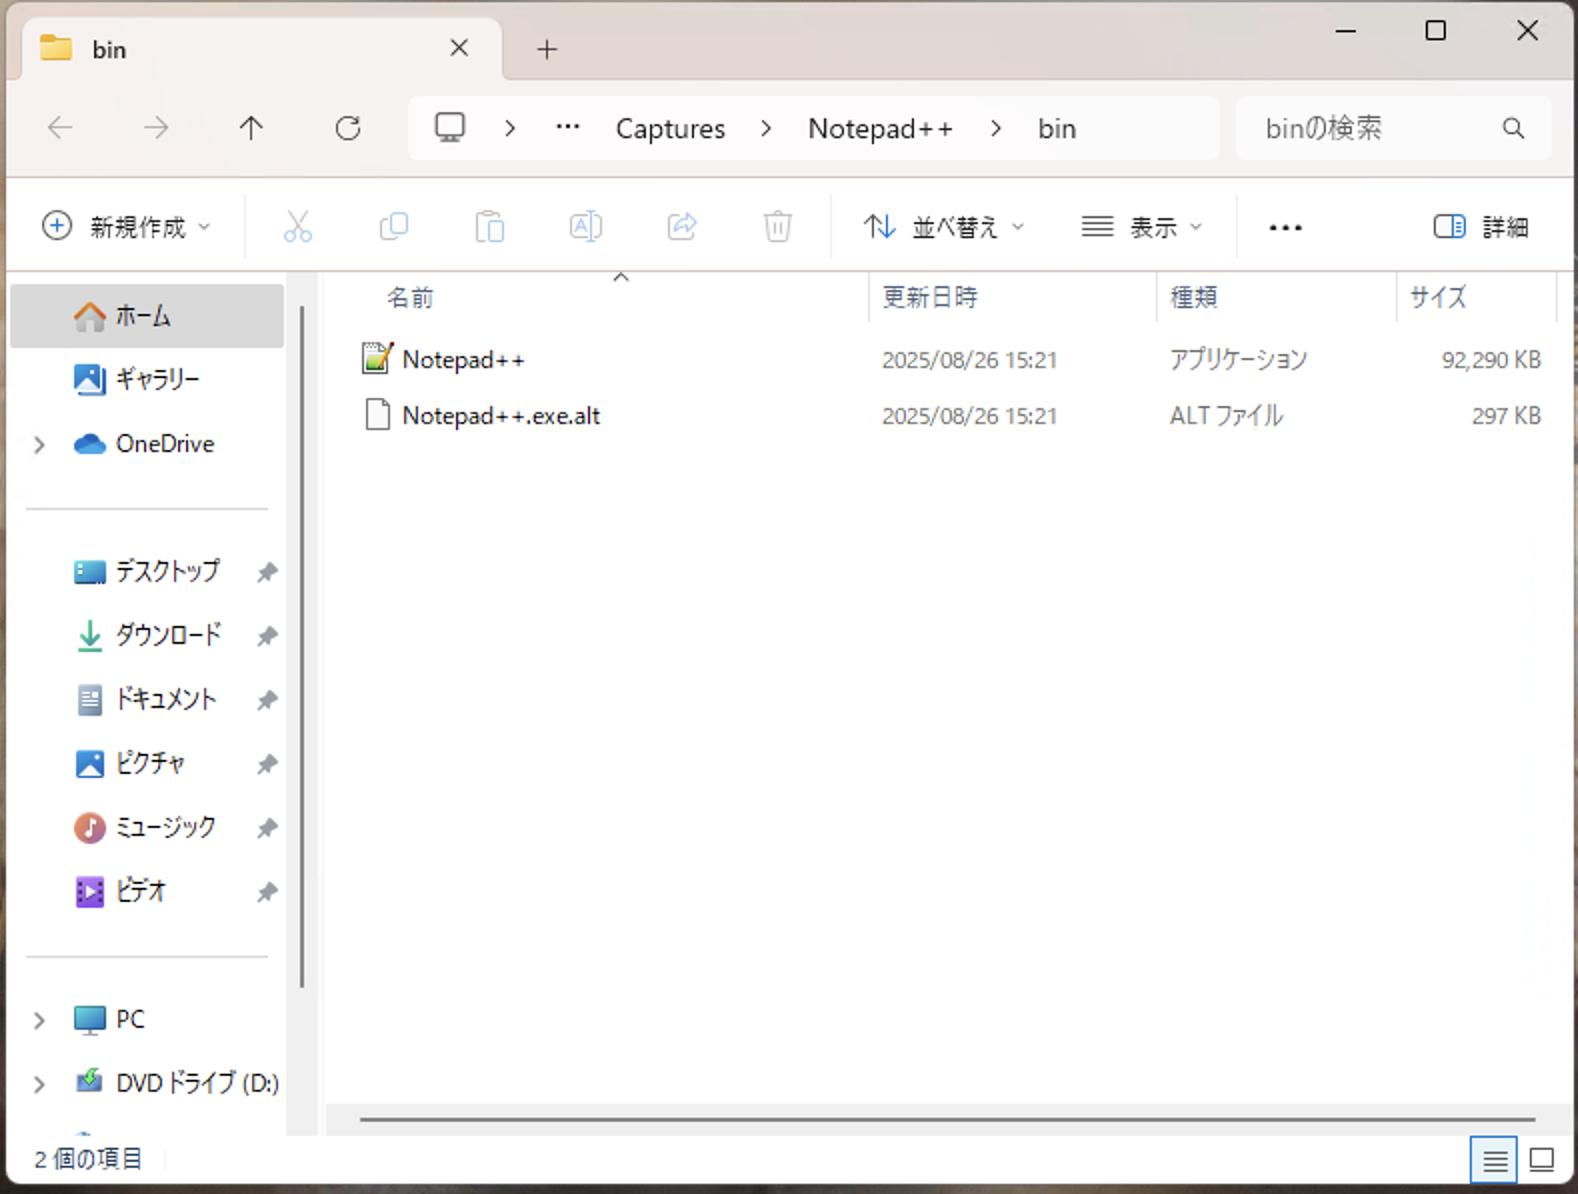Click the binの検索 search field
Image resolution: width=1578 pixels, height=1194 pixels.
click(1370, 128)
